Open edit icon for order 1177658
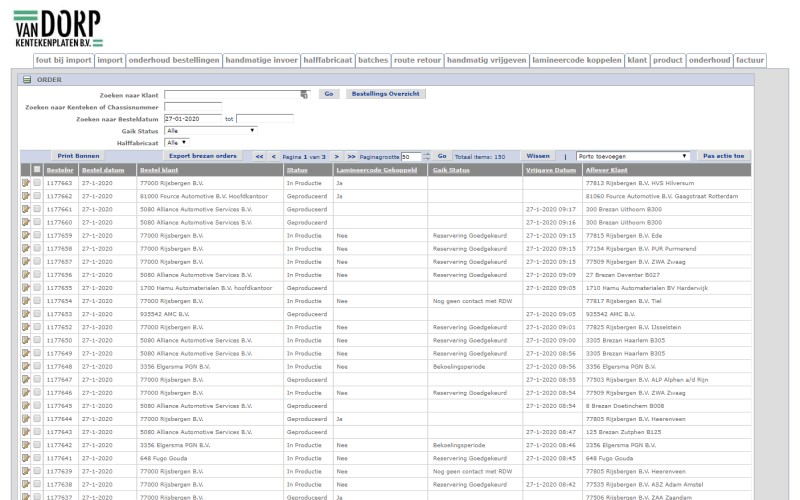The image size is (800, 500). click(26, 248)
